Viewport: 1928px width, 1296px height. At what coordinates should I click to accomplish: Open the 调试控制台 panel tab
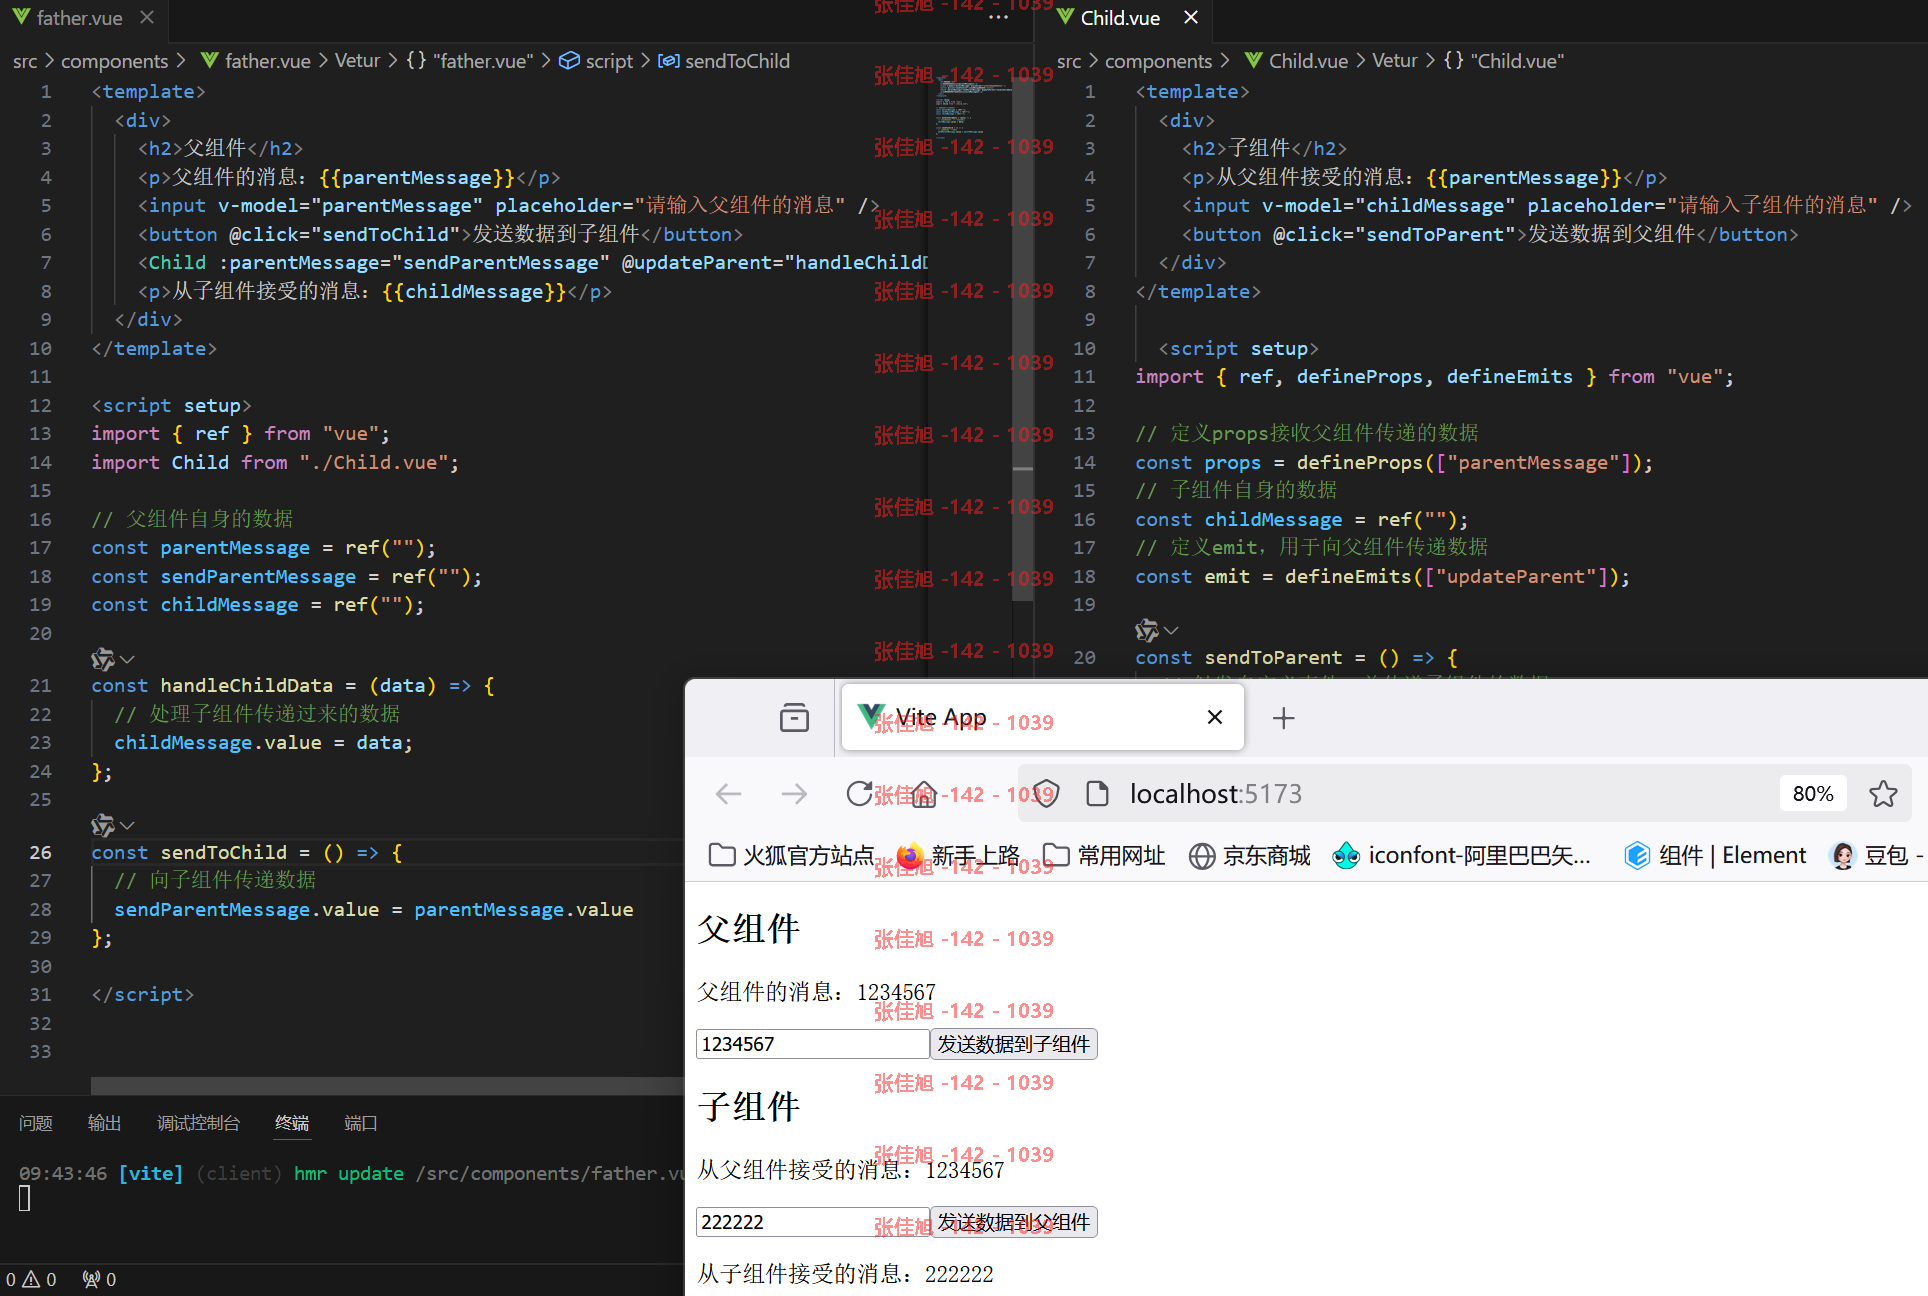(x=198, y=1123)
